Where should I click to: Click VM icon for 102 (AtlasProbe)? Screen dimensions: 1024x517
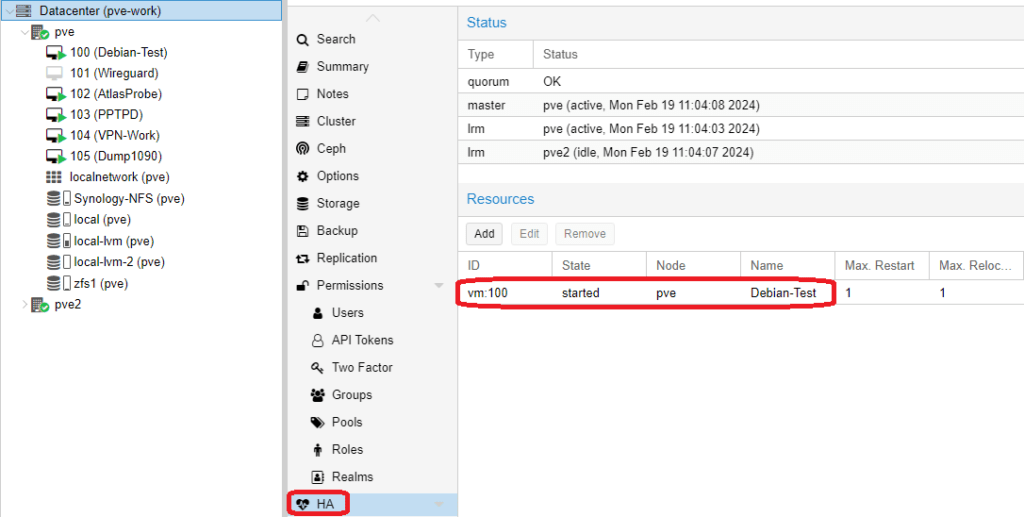point(56,94)
